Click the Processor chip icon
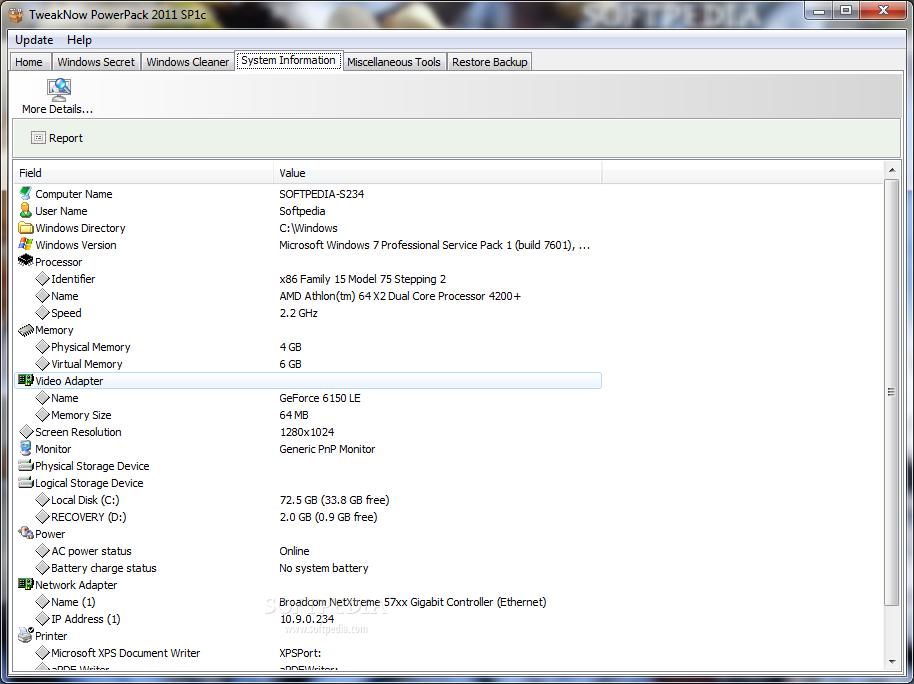The width and height of the screenshot is (914, 684). pyautogui.click(x=25, y=261)
